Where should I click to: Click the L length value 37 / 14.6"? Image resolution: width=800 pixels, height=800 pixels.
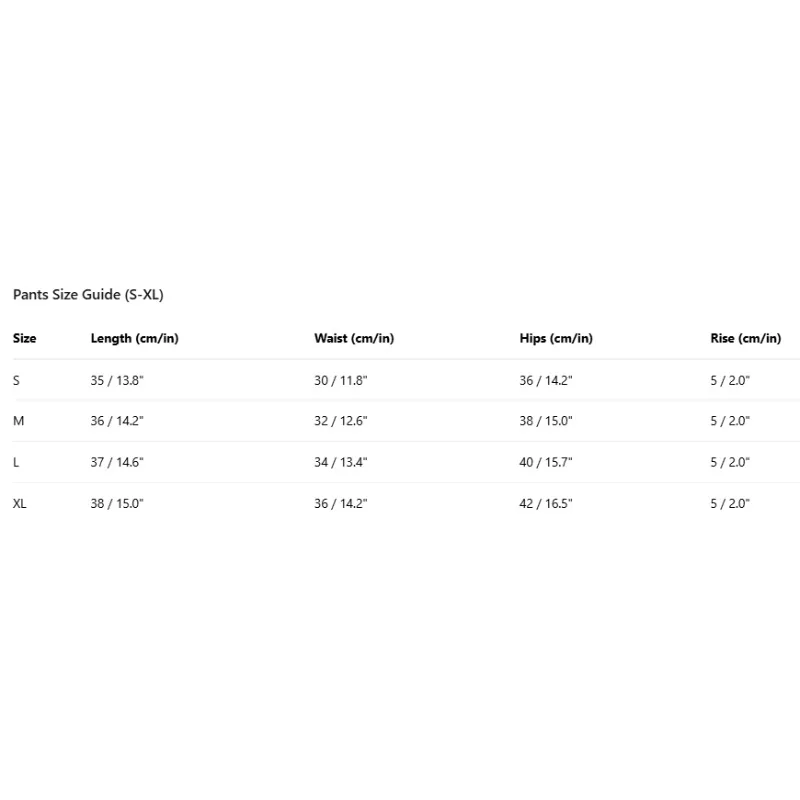point(117,462)
